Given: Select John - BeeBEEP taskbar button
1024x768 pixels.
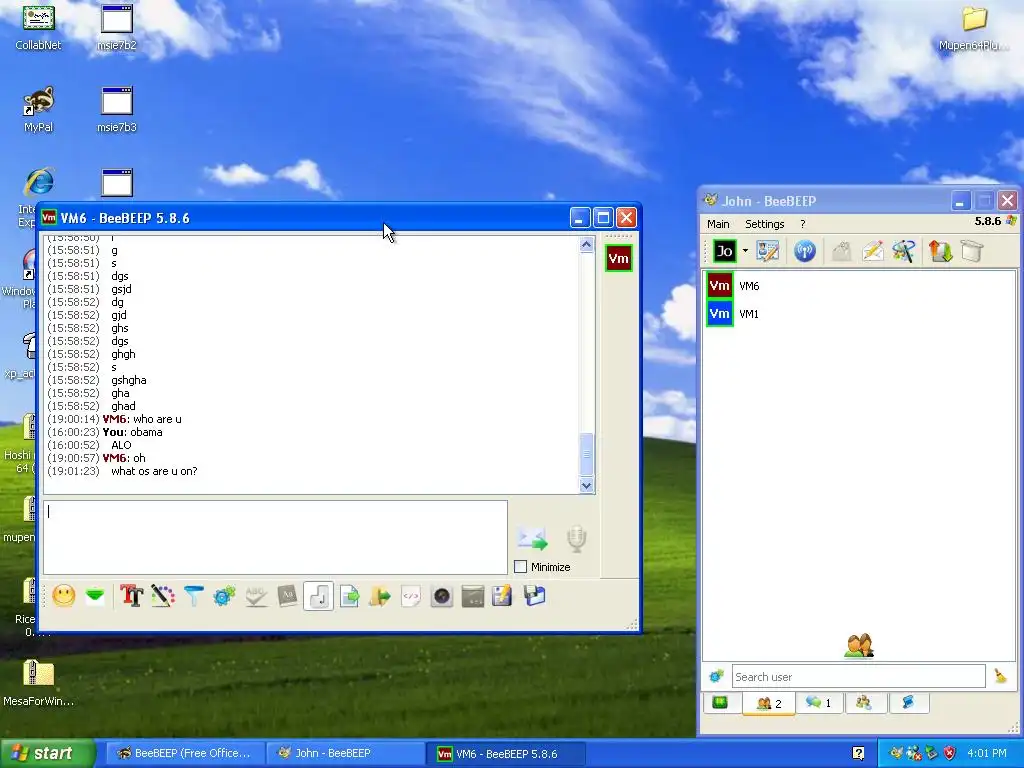Looking at the screenshot, I should 345,753.
